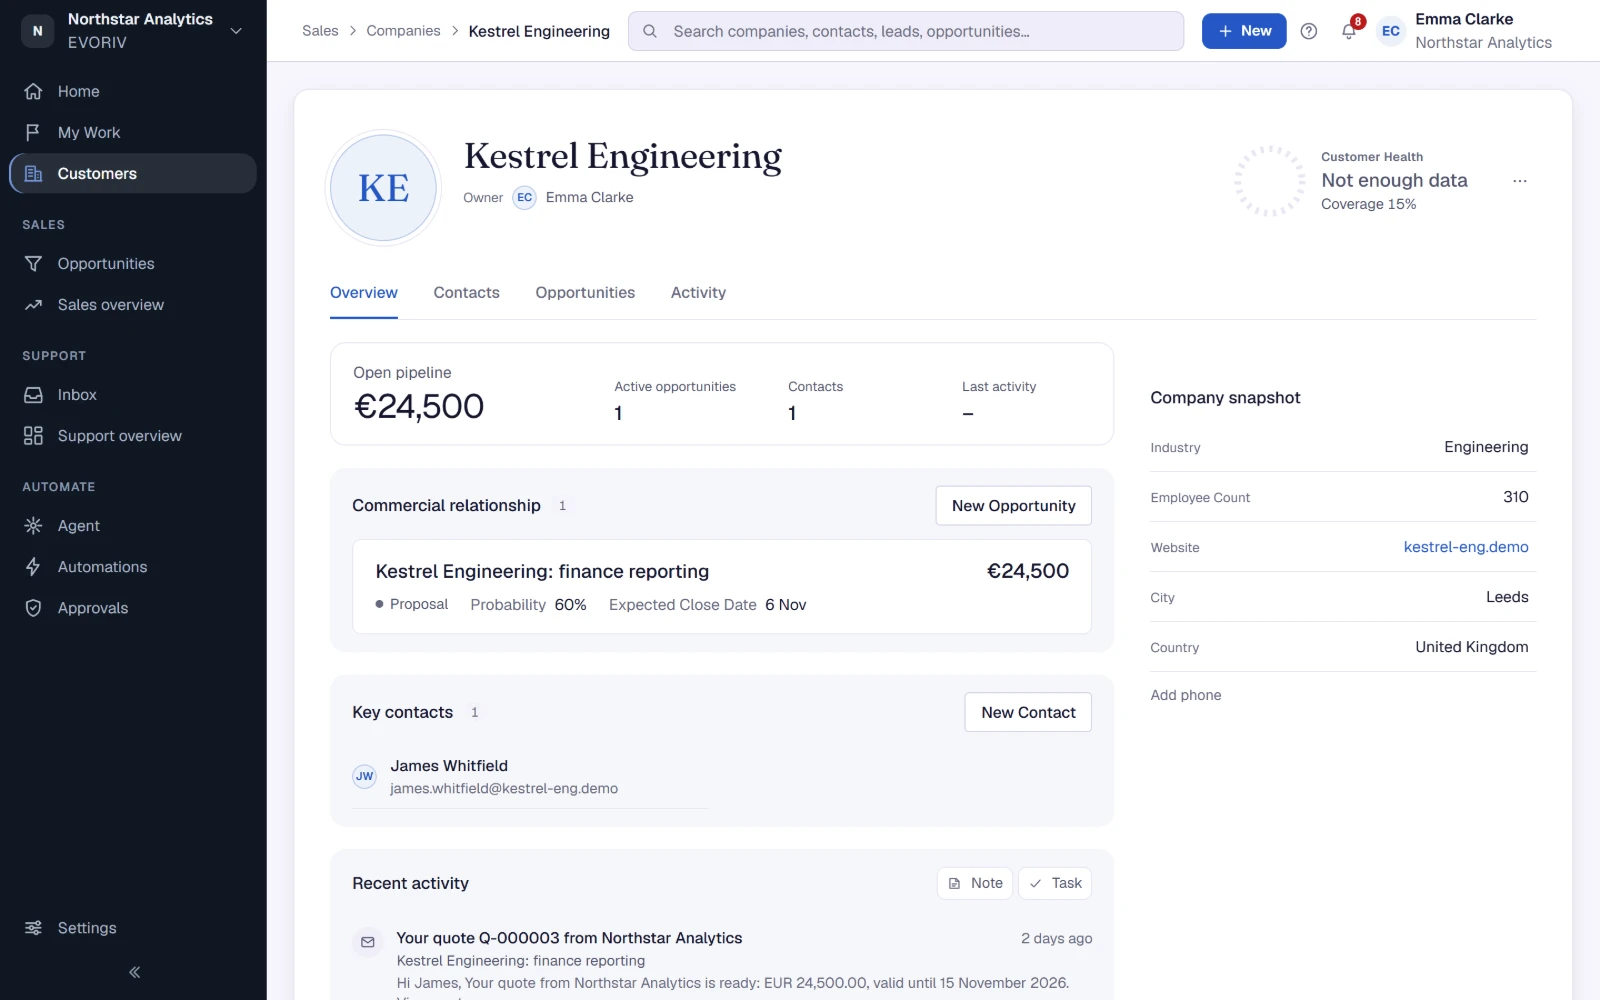Select the Overview tab
This screenshot has width=1600, height=1000.
(x=364, y=293)
